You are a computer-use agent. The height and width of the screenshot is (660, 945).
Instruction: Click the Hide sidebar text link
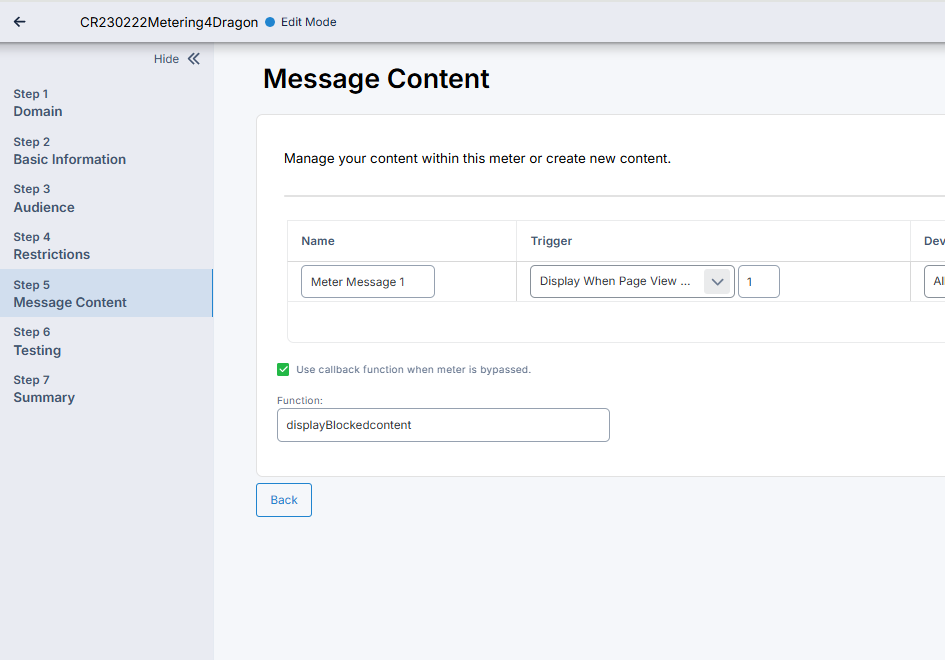(x=166, y=59)
